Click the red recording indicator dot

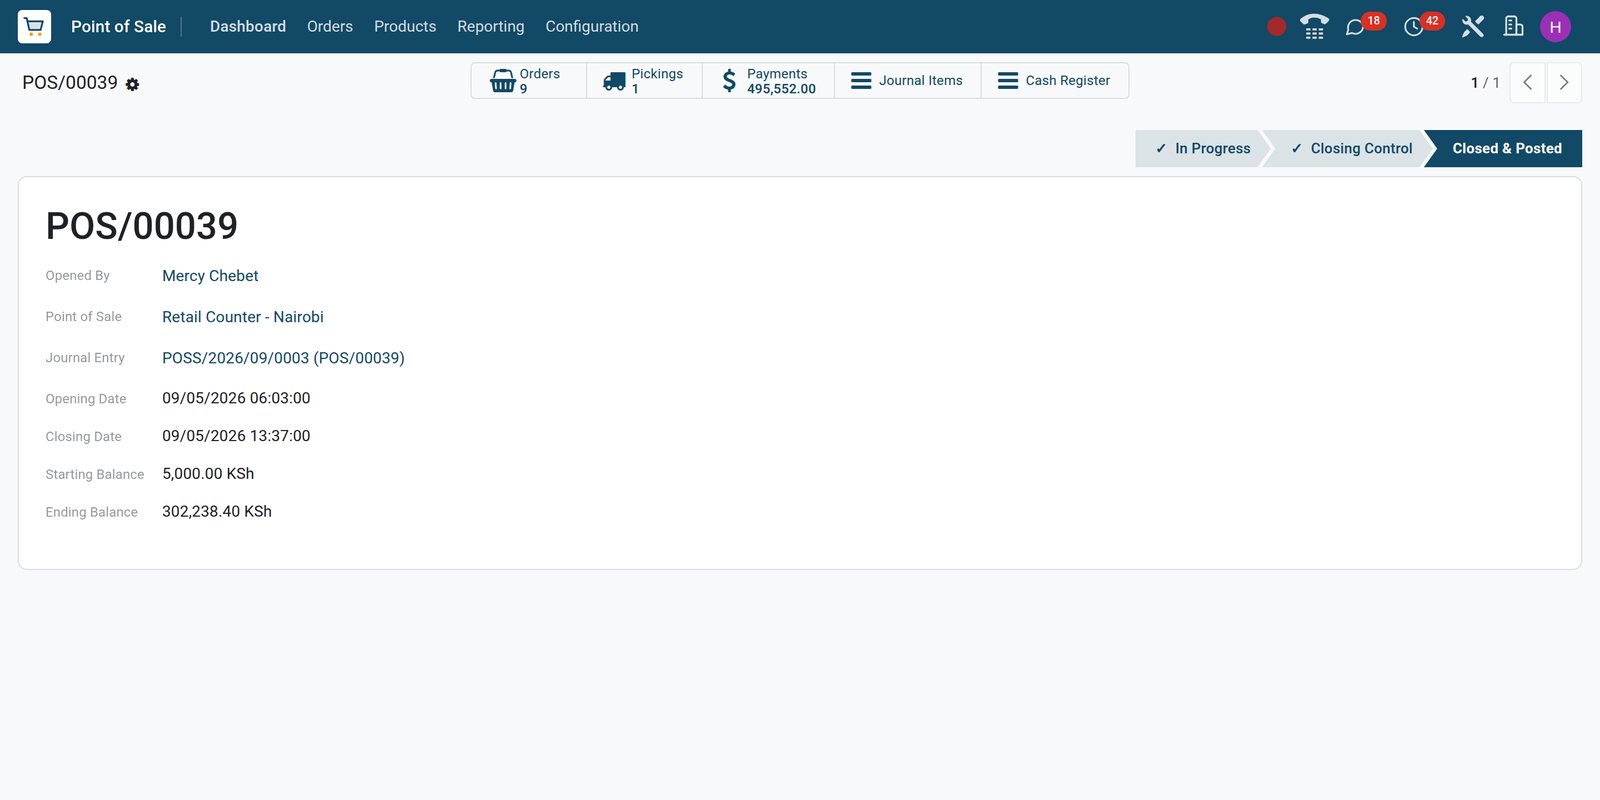pyautogui.click(x=1276, y=27)
